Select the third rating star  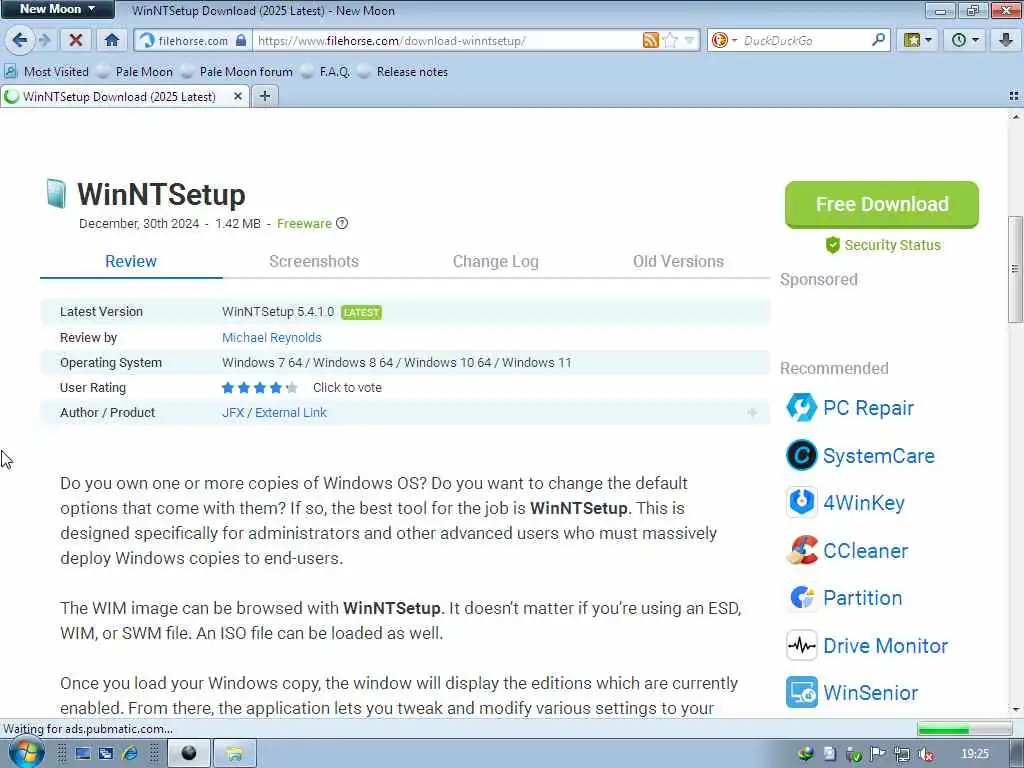pos(260,388)
